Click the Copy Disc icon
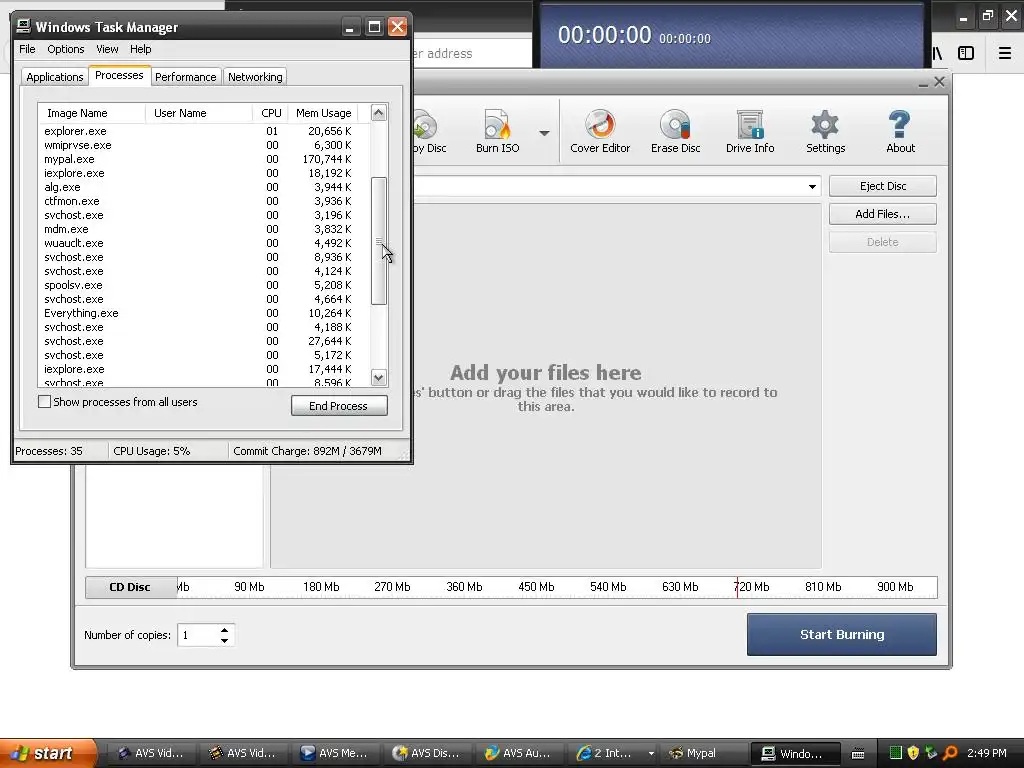 (430, 132)
